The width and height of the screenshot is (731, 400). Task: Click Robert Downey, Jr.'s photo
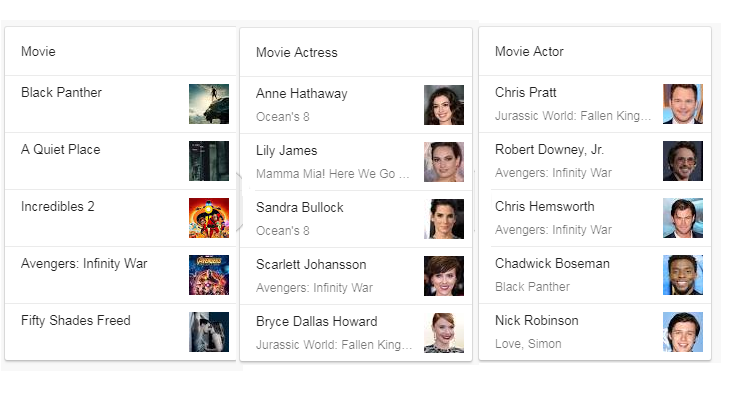coord(683,161)
